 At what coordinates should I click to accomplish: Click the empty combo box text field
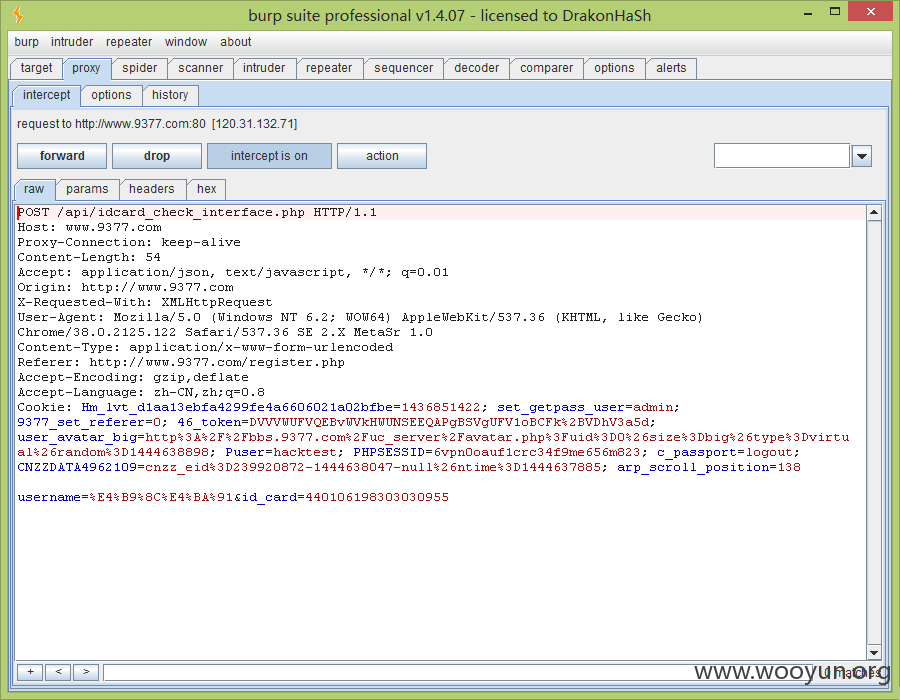click(782, 156)
